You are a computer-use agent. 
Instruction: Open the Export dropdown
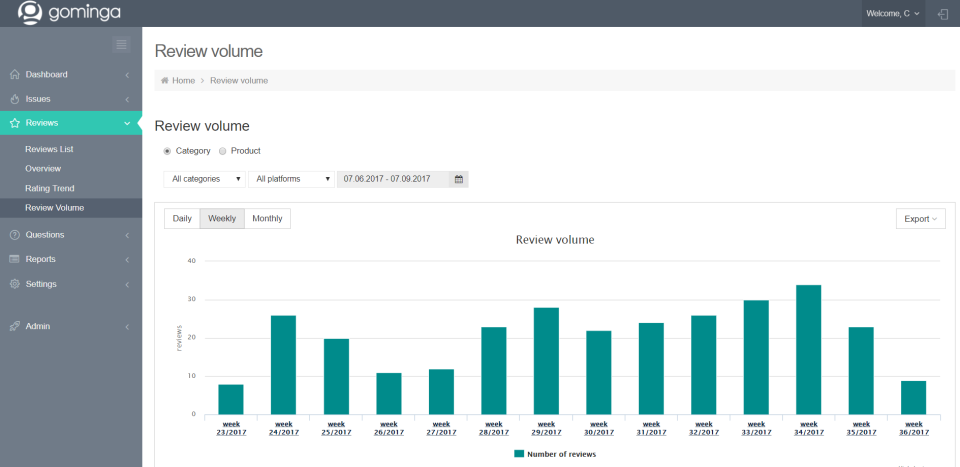click(920, 219)
